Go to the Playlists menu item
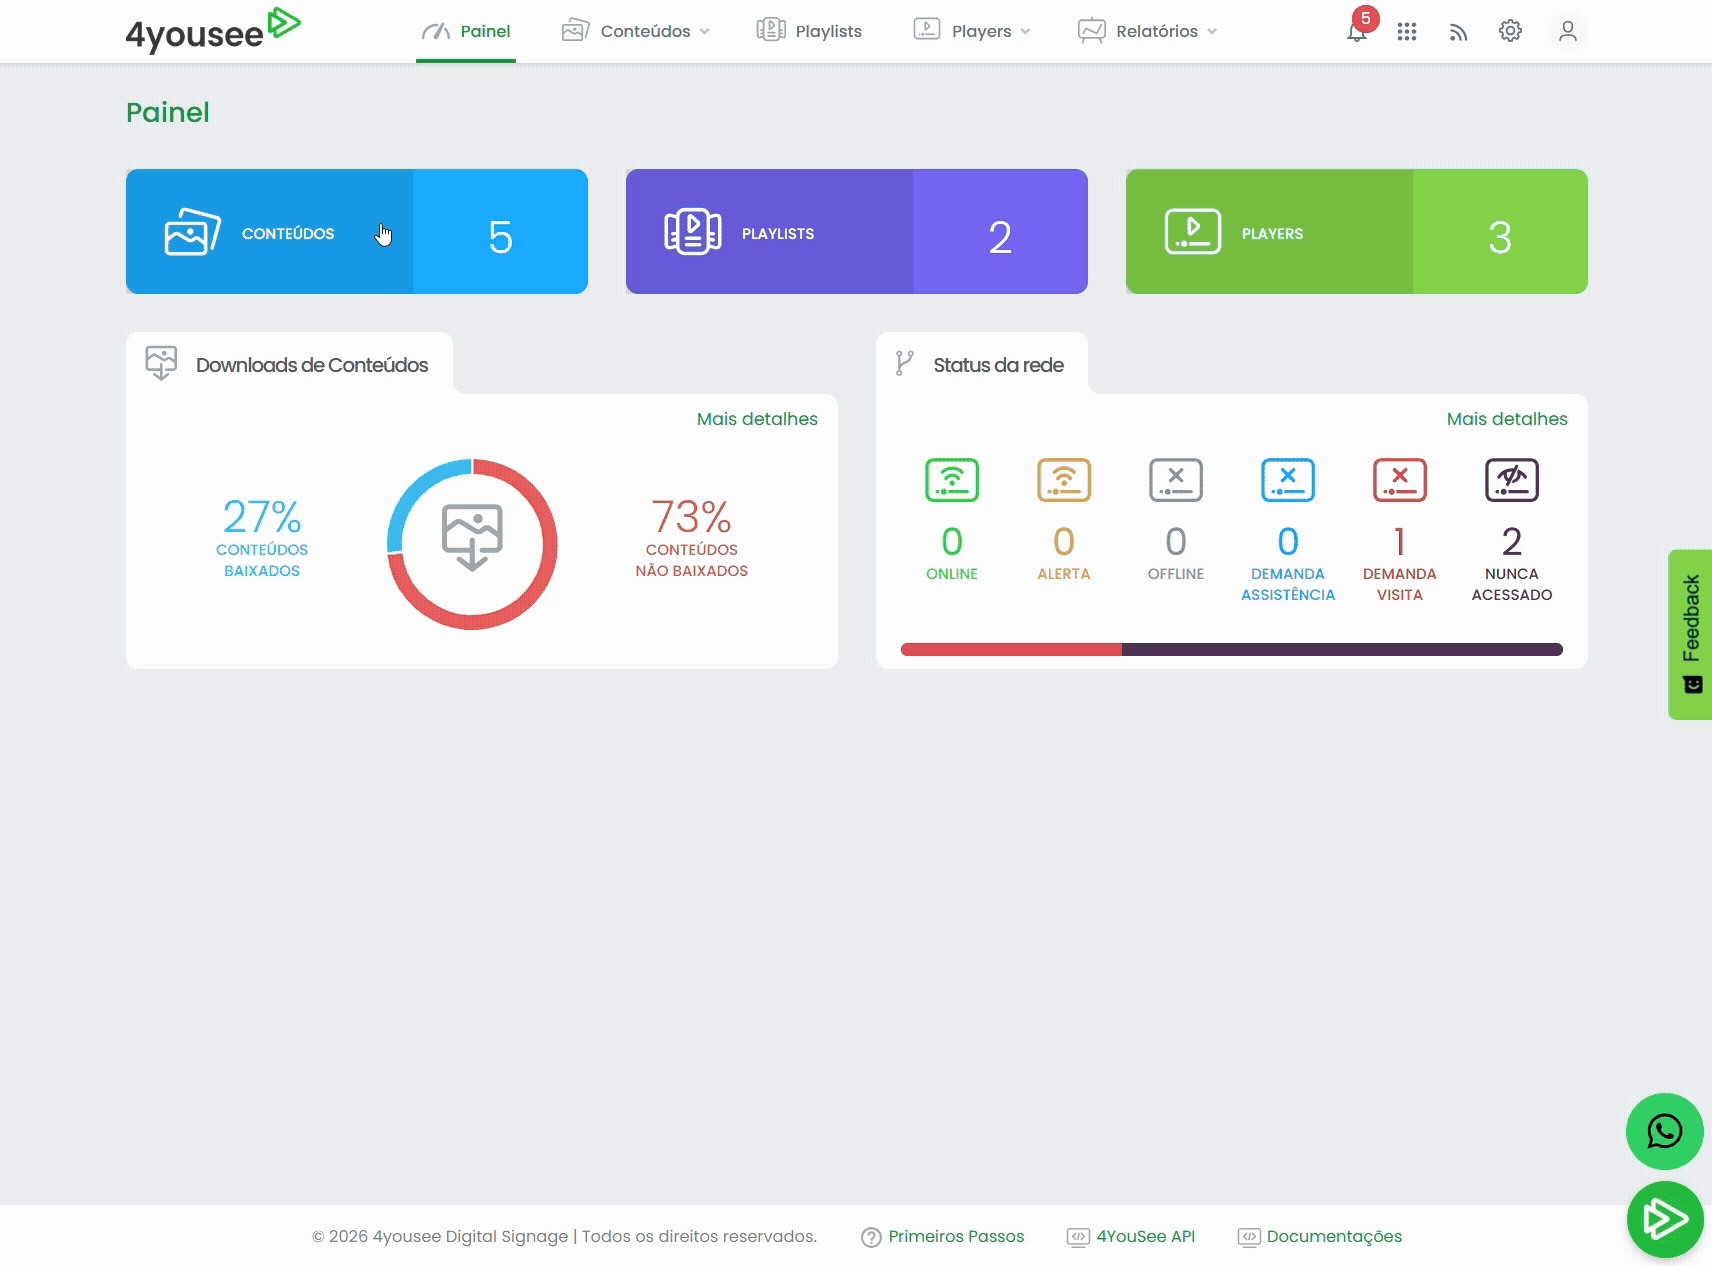The image size is (1712, 1266). [809, 31]
